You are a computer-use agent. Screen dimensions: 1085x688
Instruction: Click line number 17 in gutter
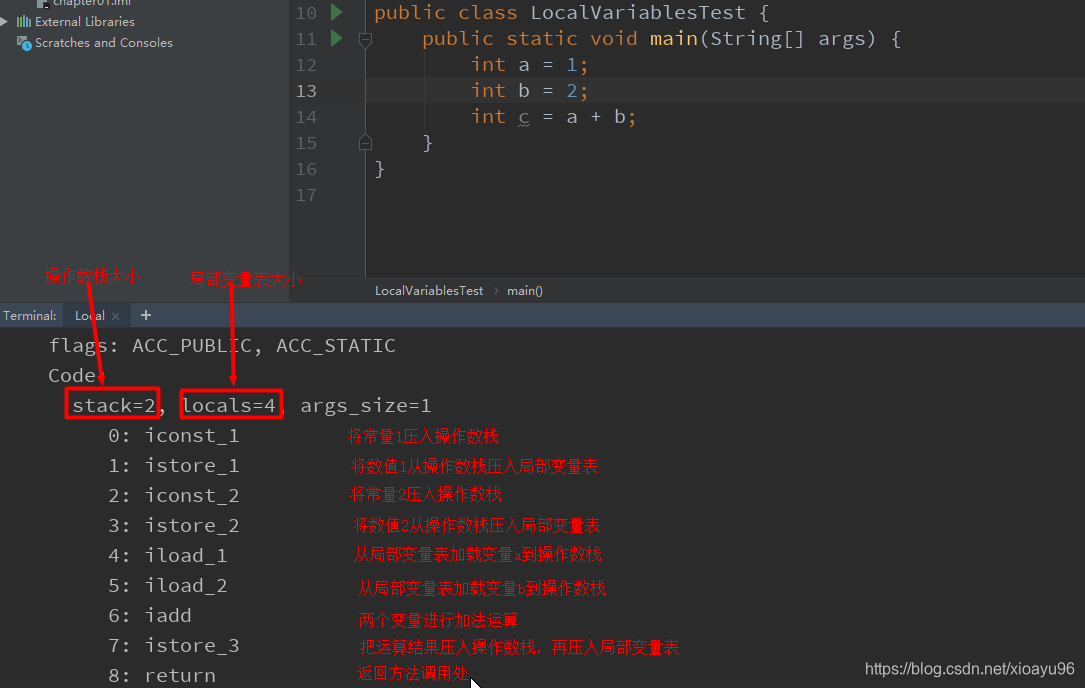(x=306, y=195)
